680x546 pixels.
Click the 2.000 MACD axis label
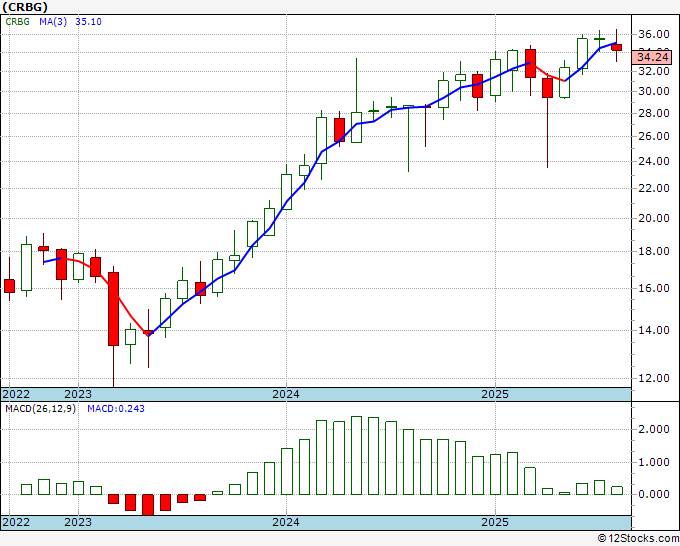654,429
